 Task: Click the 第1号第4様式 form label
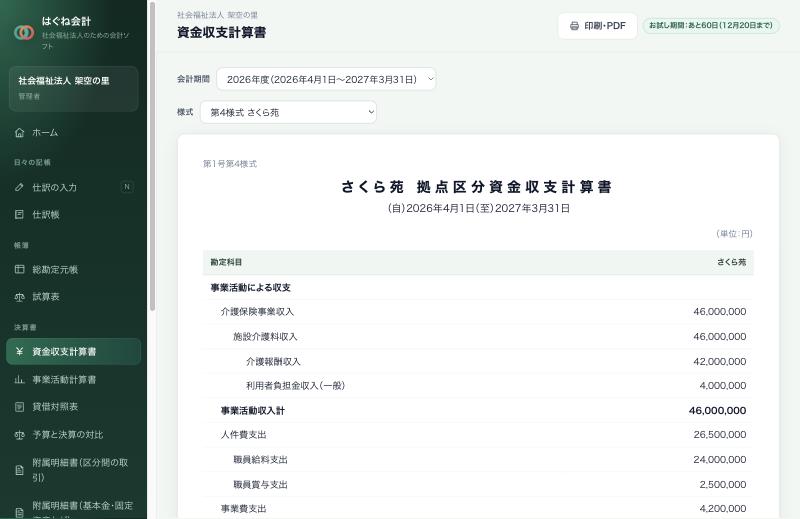coord(230,164)
